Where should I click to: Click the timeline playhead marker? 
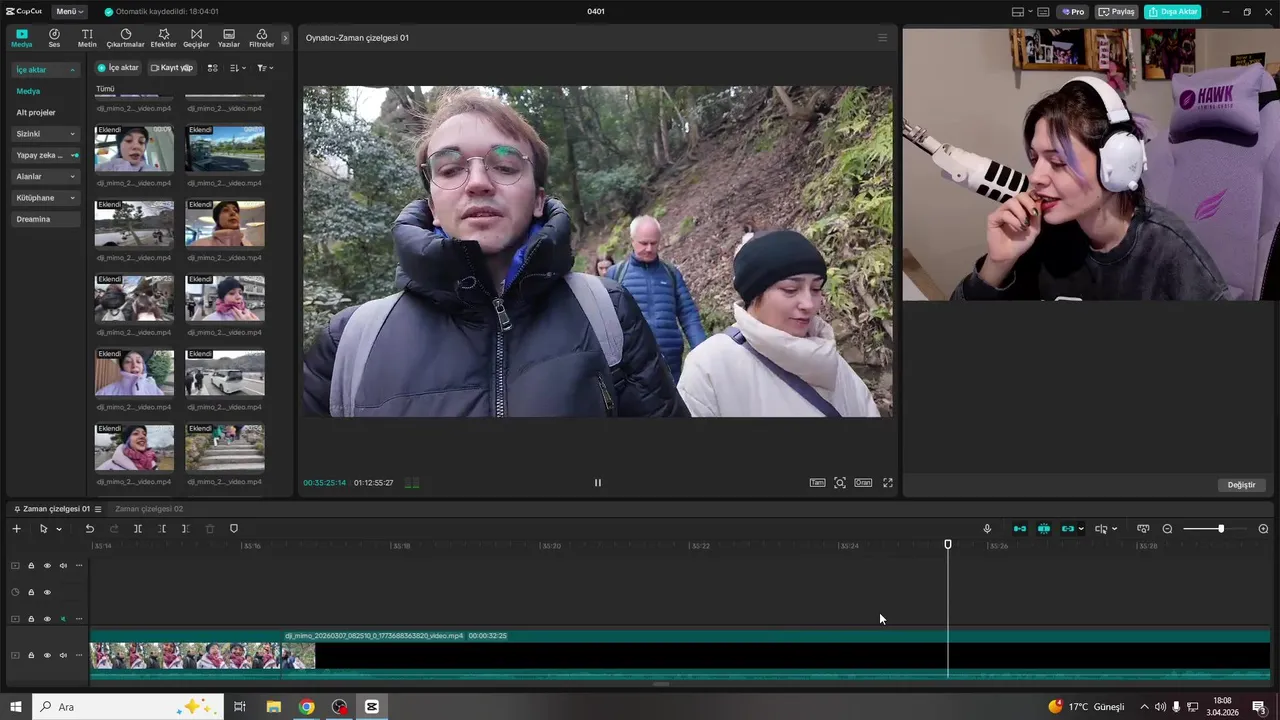click(948, 545)
